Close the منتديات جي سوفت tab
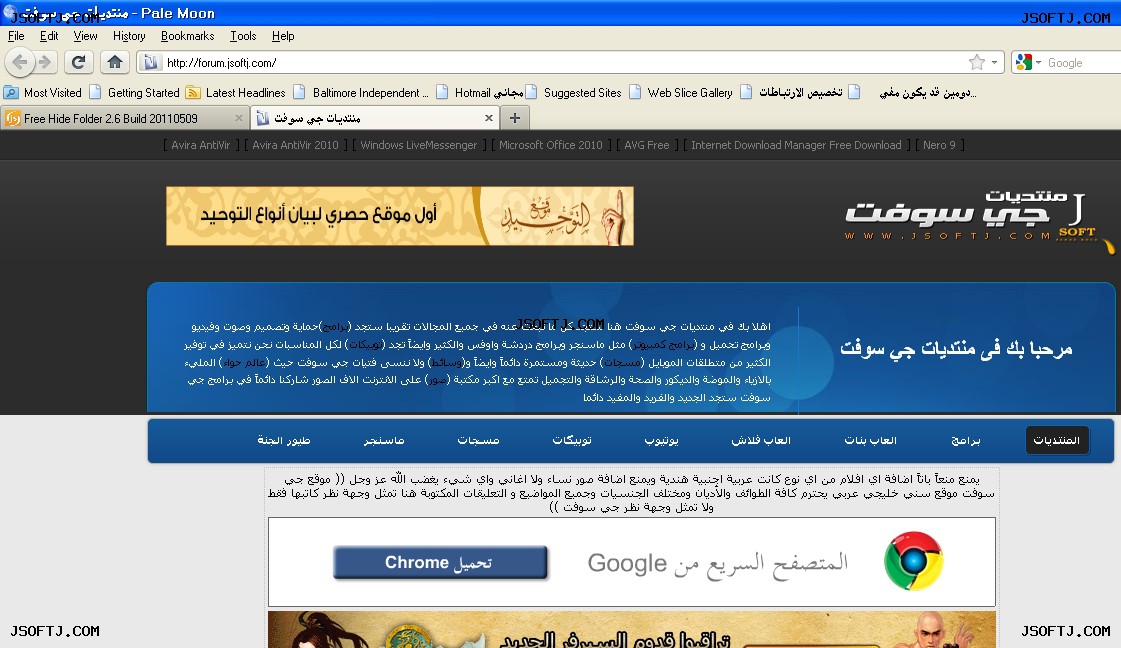Viewport: 1121px width, 648px height. click(x=489, y=118)
